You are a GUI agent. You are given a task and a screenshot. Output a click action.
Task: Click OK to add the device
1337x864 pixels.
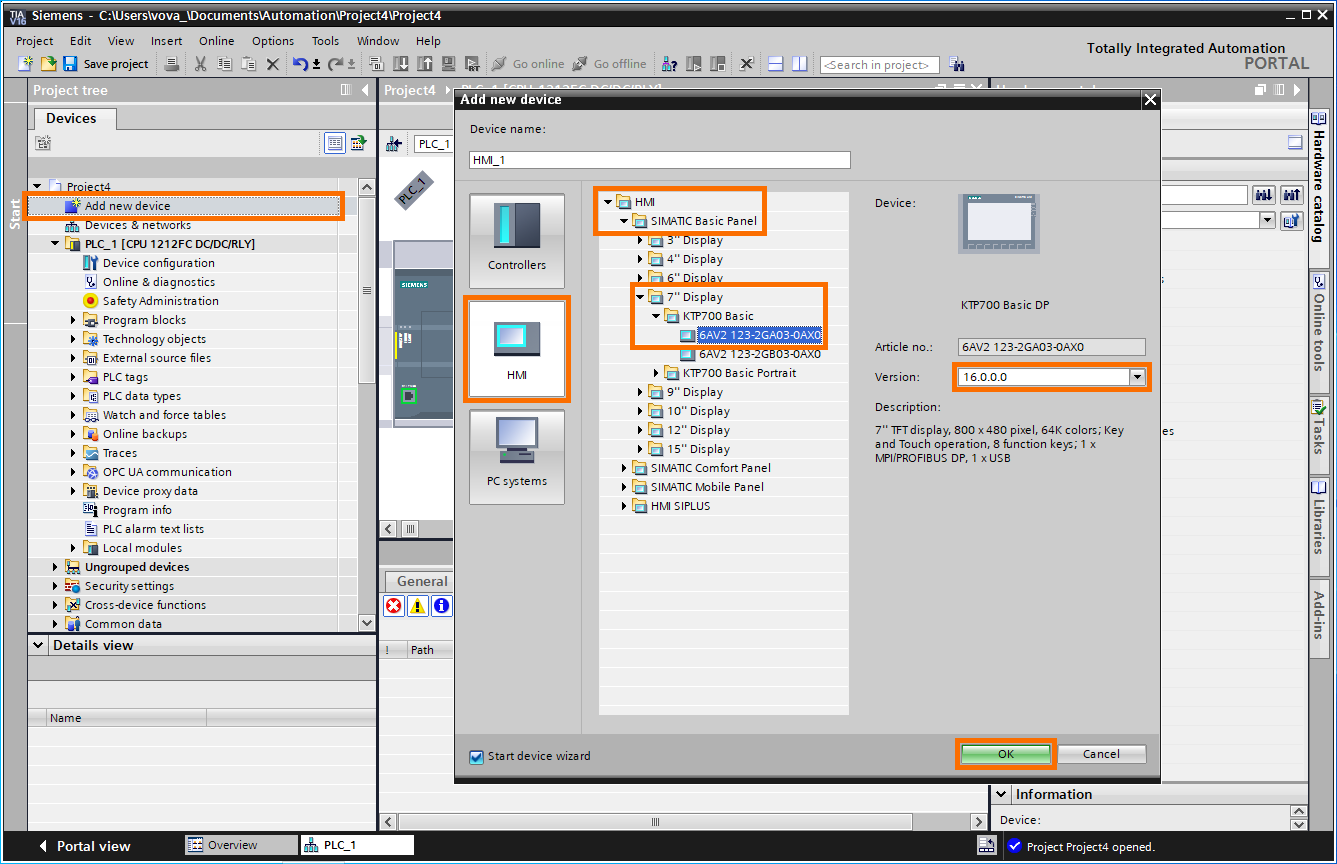(1005, 754)
